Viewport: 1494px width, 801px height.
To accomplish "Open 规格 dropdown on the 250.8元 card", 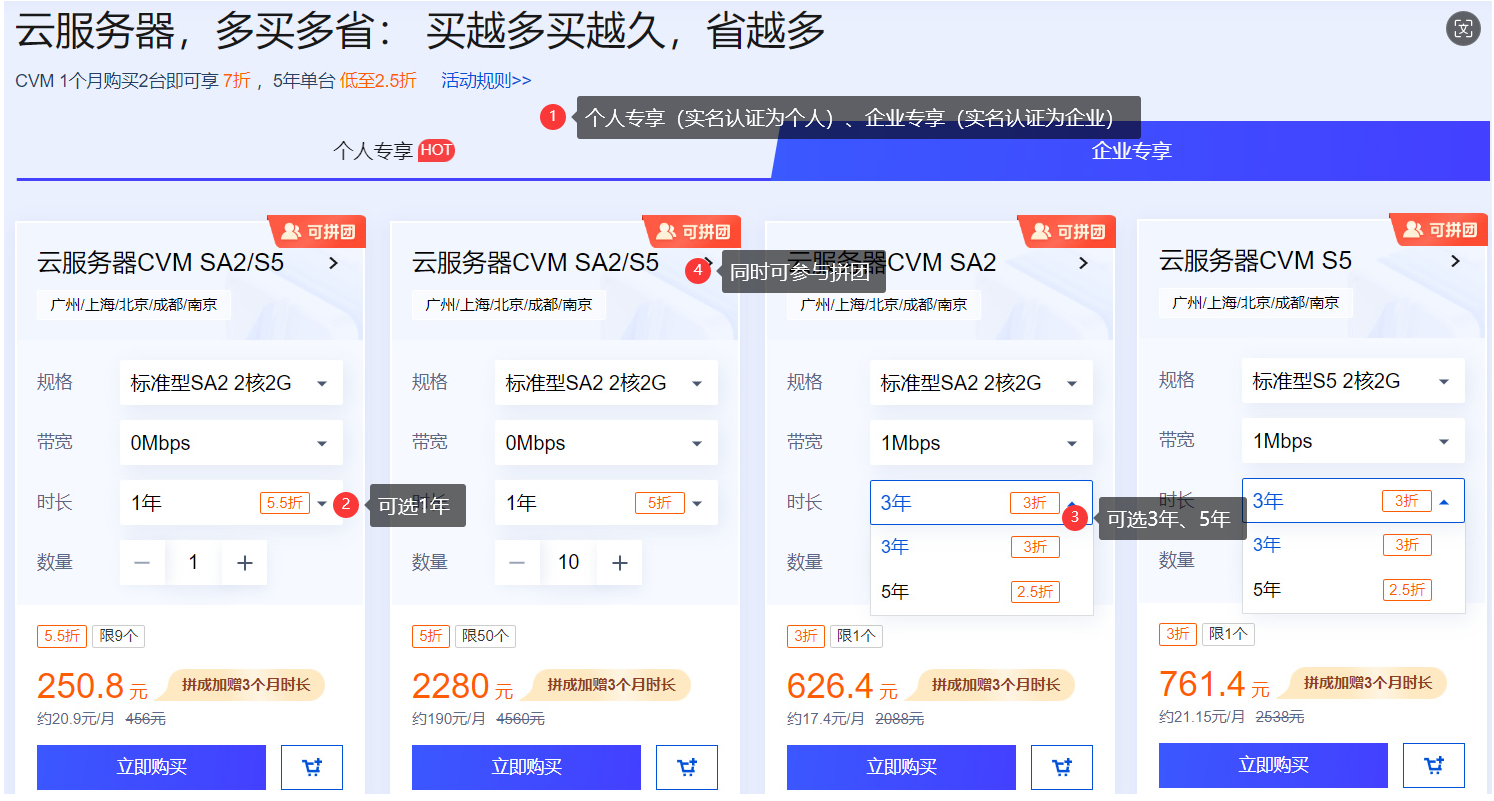I will (x=231, y=383).
